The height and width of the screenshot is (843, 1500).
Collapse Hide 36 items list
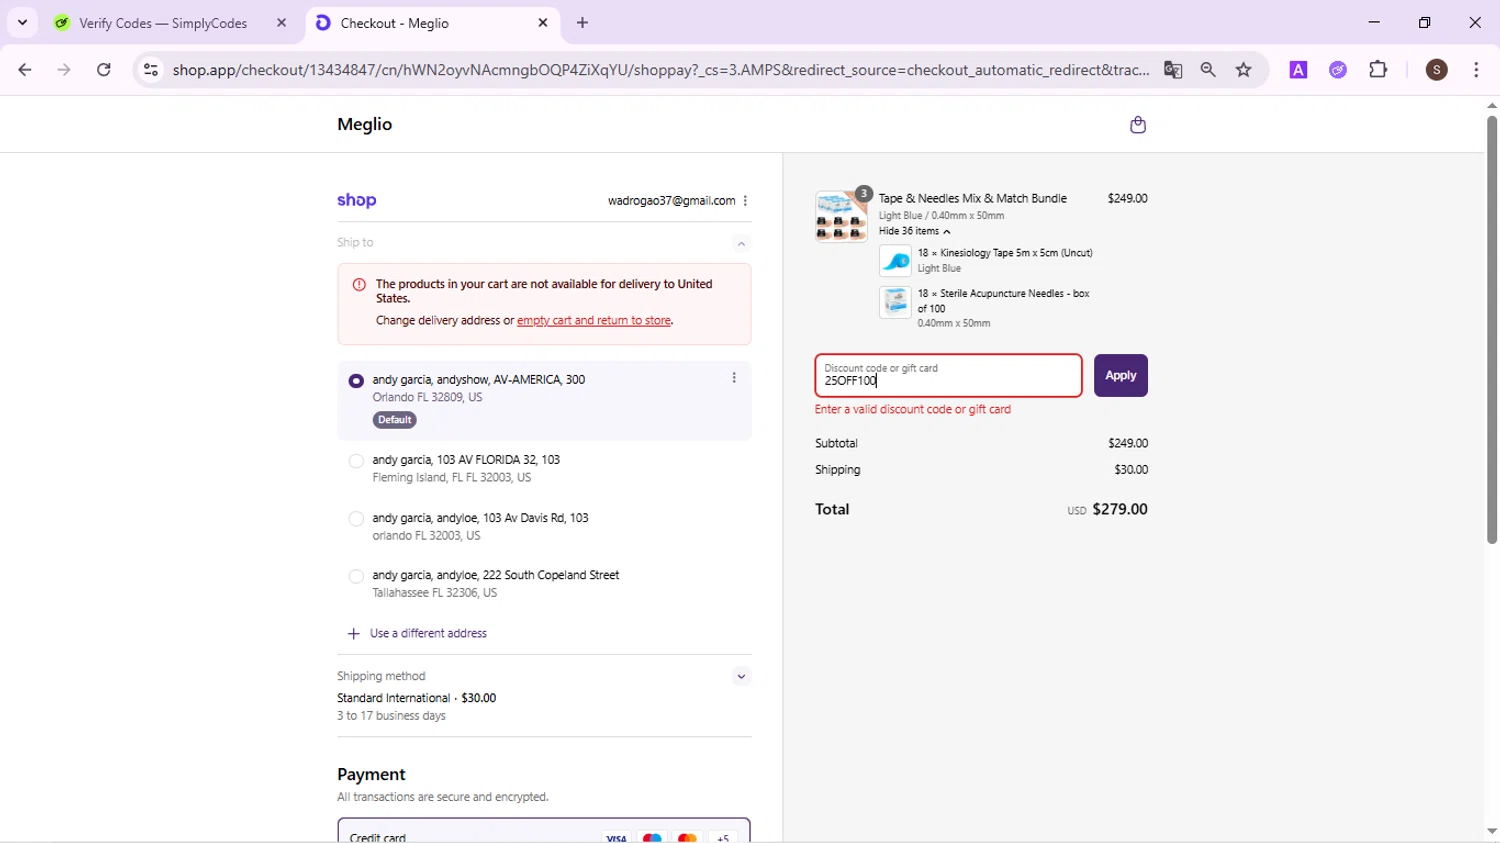914,231
